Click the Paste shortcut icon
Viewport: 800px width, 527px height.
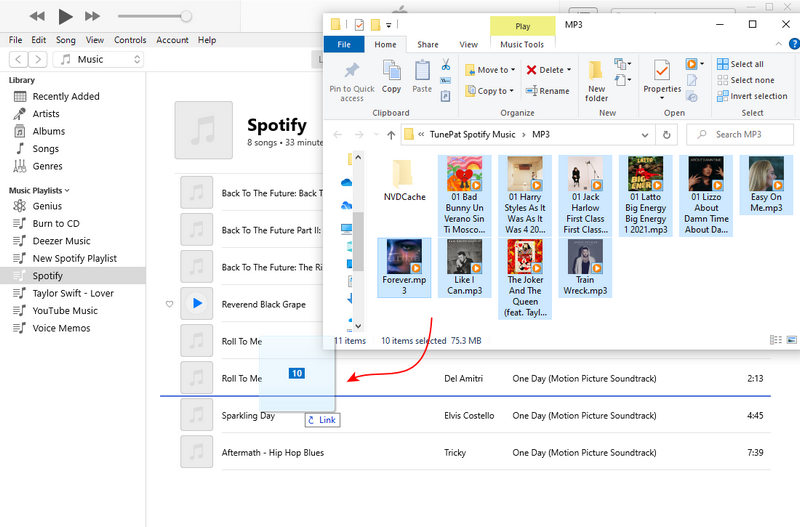coord(445,96)
